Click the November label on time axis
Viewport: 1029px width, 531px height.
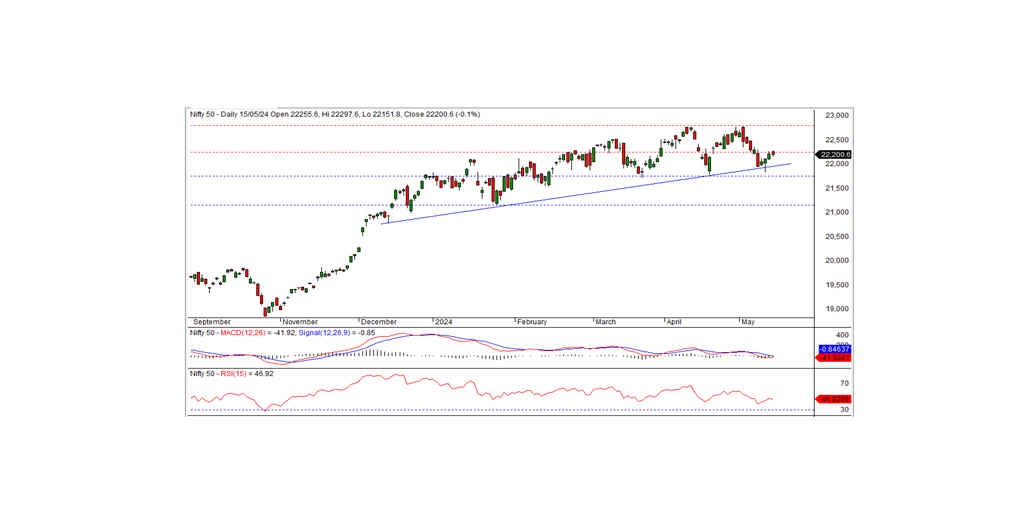click(x=300, y=322)
